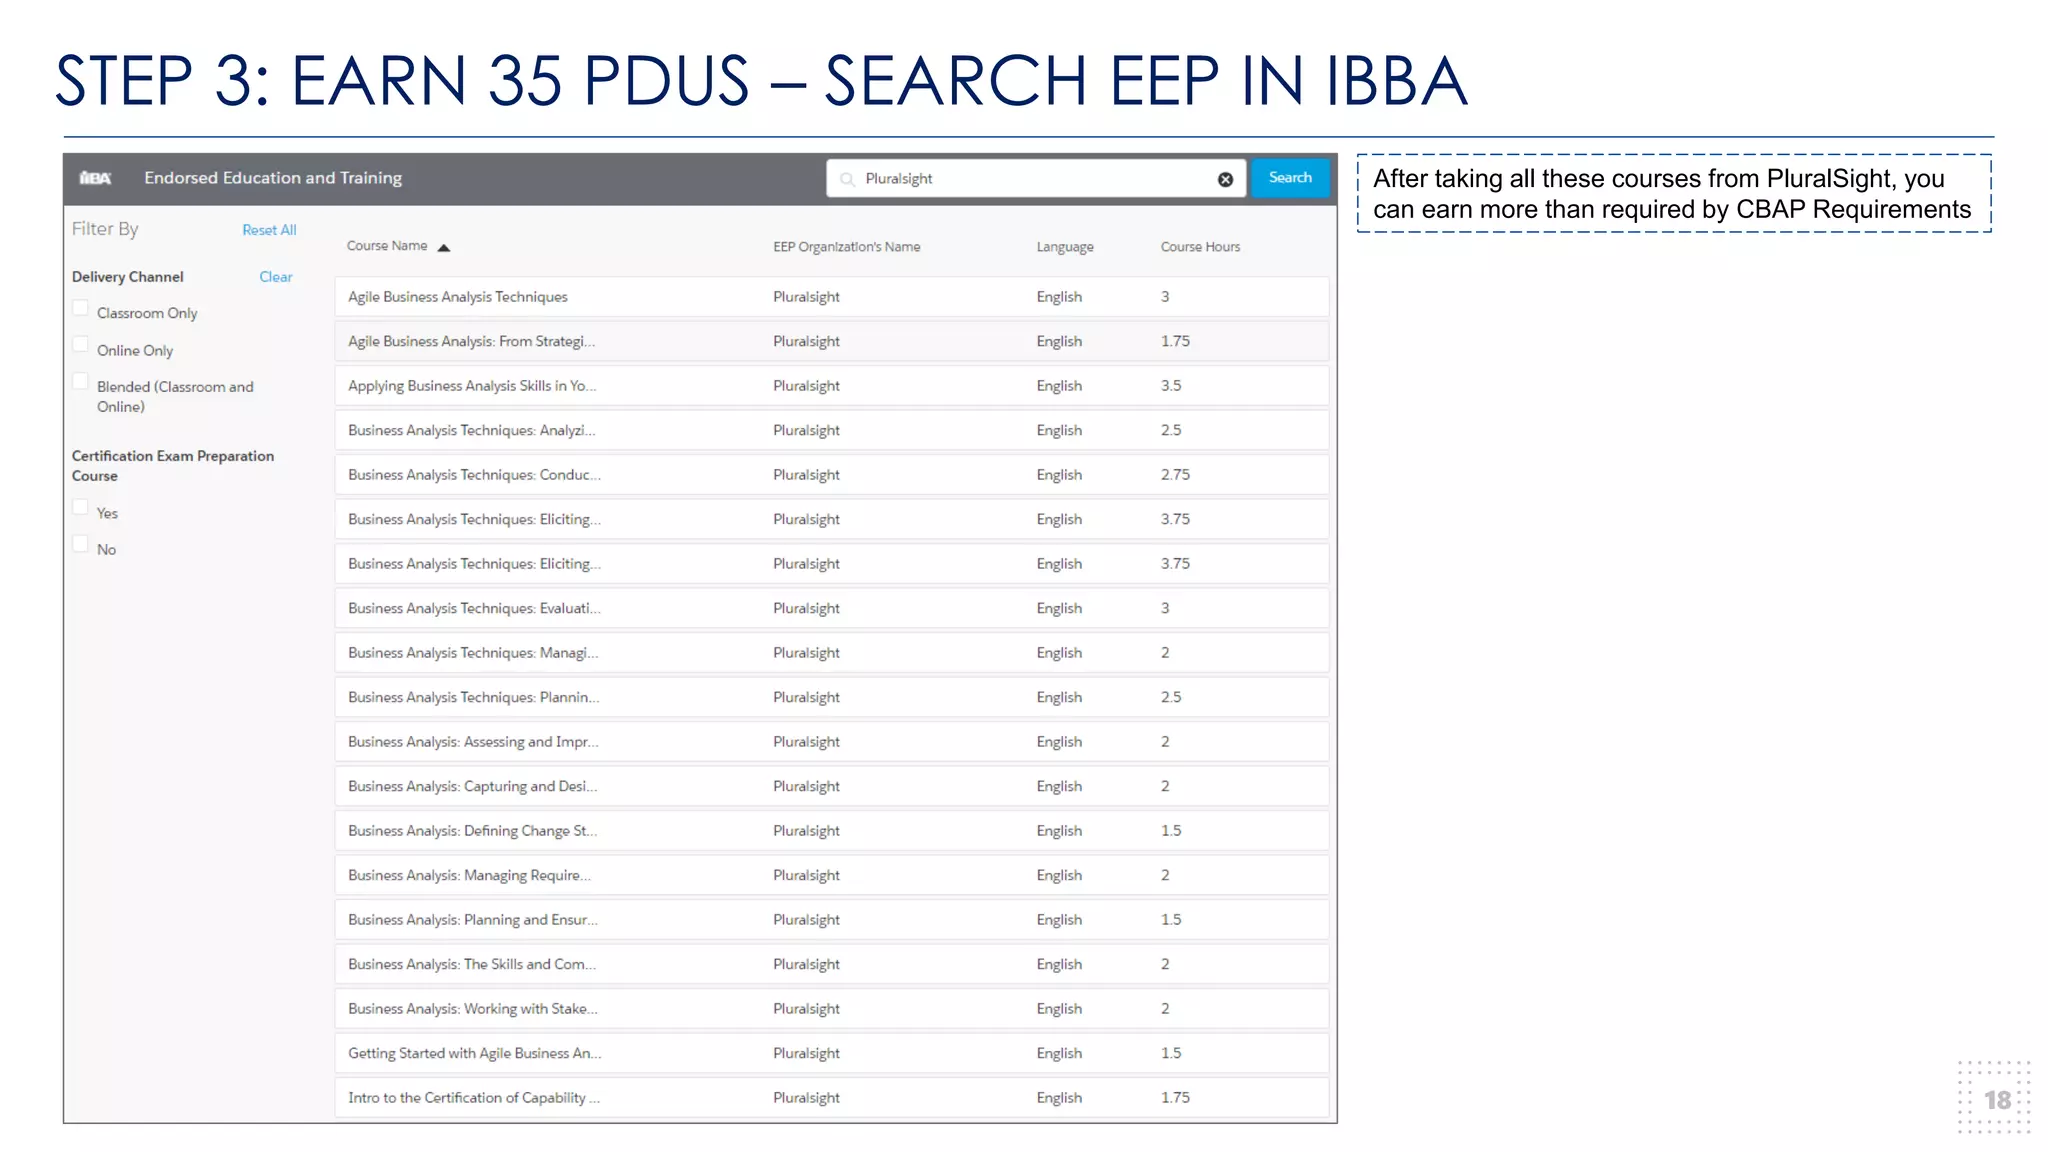Open Business Analysis: Capturing and Desi... row

point(832,786)
